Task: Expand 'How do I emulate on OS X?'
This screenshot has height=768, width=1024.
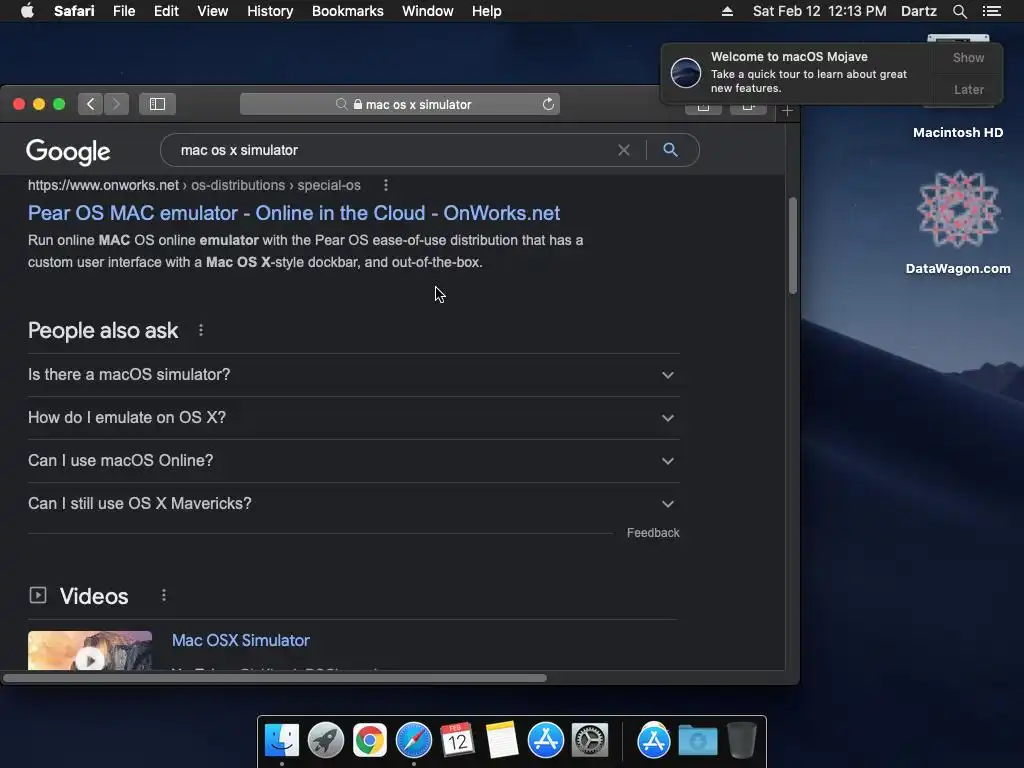Action: point(353,418)
